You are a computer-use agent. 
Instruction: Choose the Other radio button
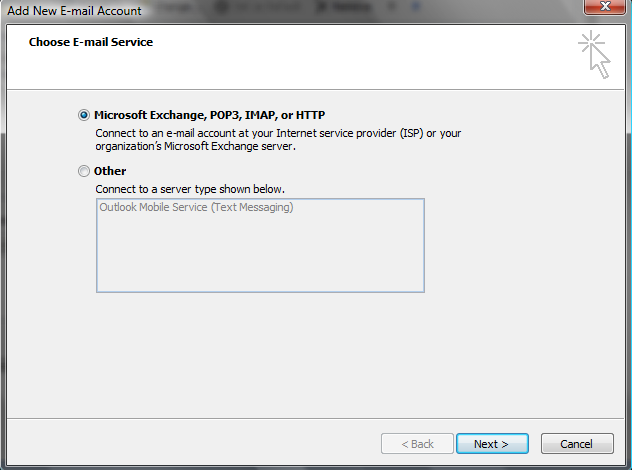[x=84, y=171]
